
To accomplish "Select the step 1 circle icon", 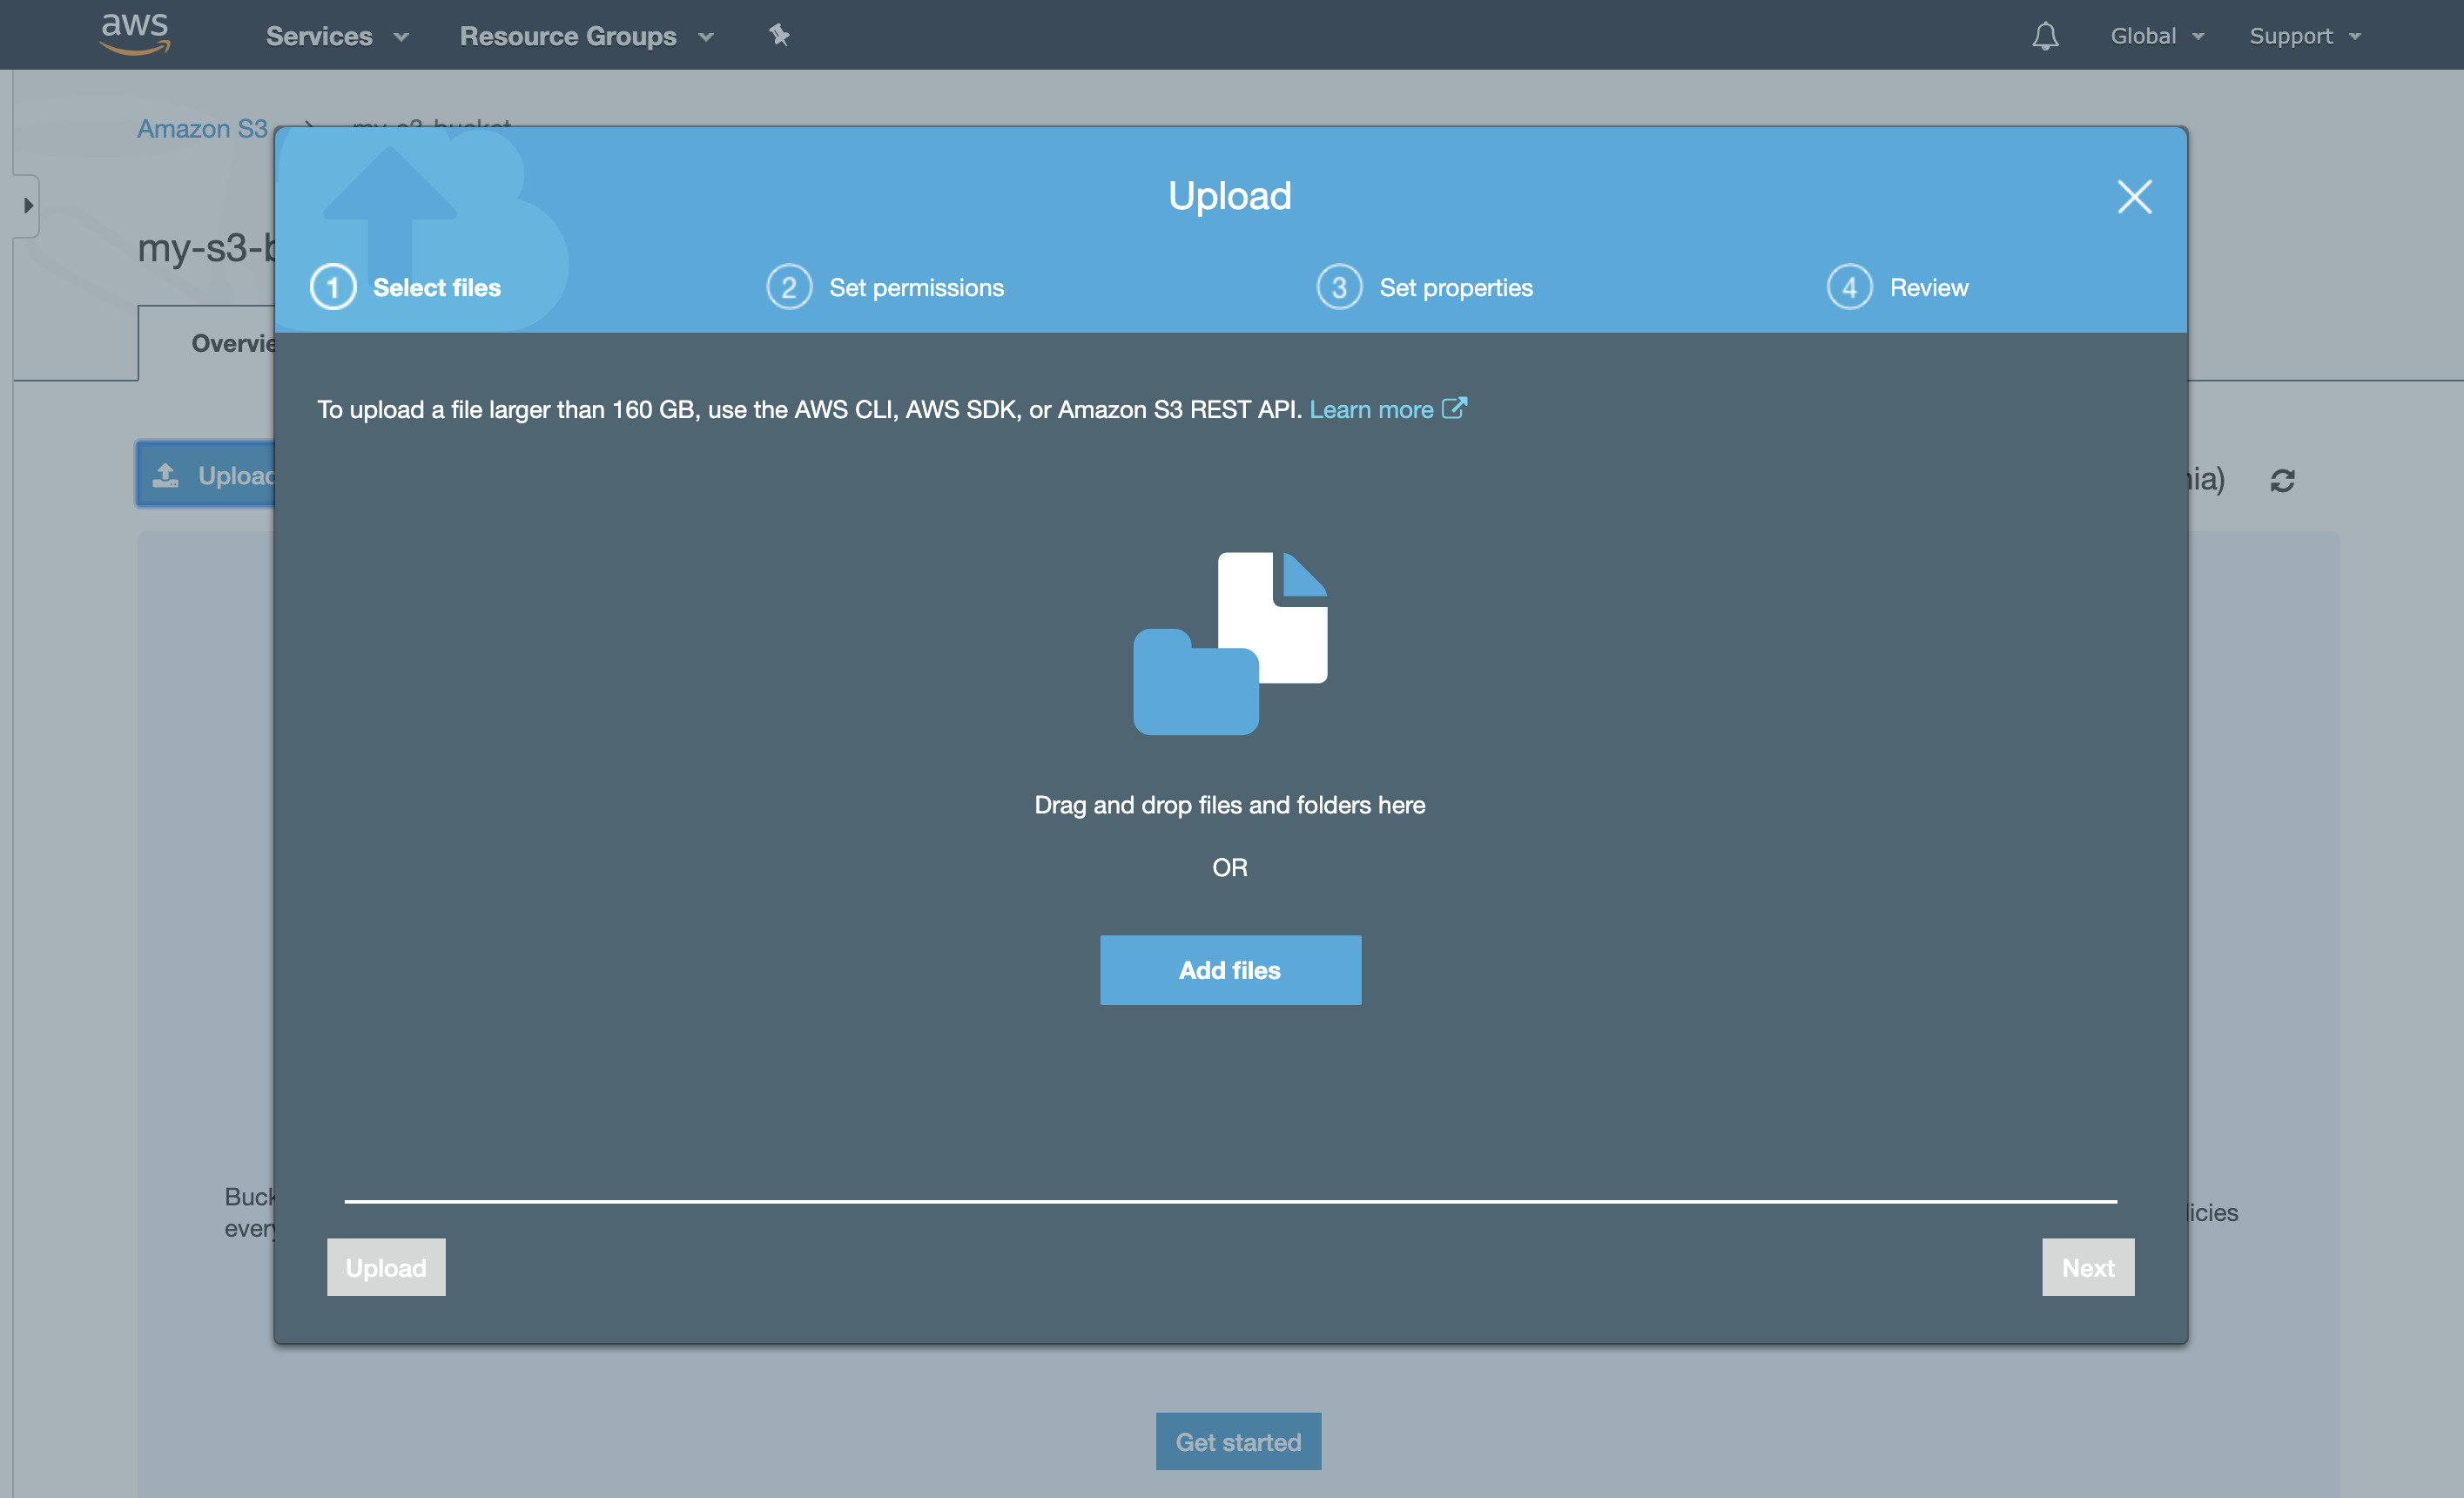I will 333,287.
